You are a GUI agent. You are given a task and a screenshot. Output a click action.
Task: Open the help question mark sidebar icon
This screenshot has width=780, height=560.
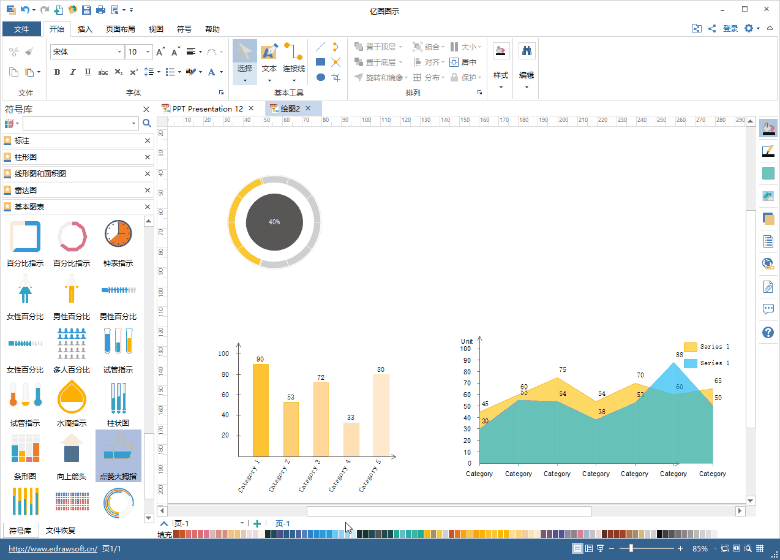click(x=768, y=332)
